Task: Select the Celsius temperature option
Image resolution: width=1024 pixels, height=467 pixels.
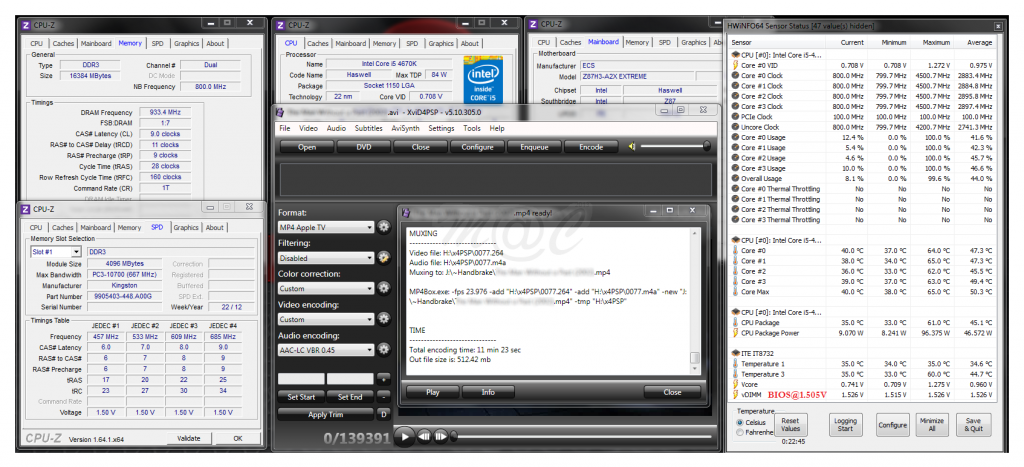Action: click(741, 422)
